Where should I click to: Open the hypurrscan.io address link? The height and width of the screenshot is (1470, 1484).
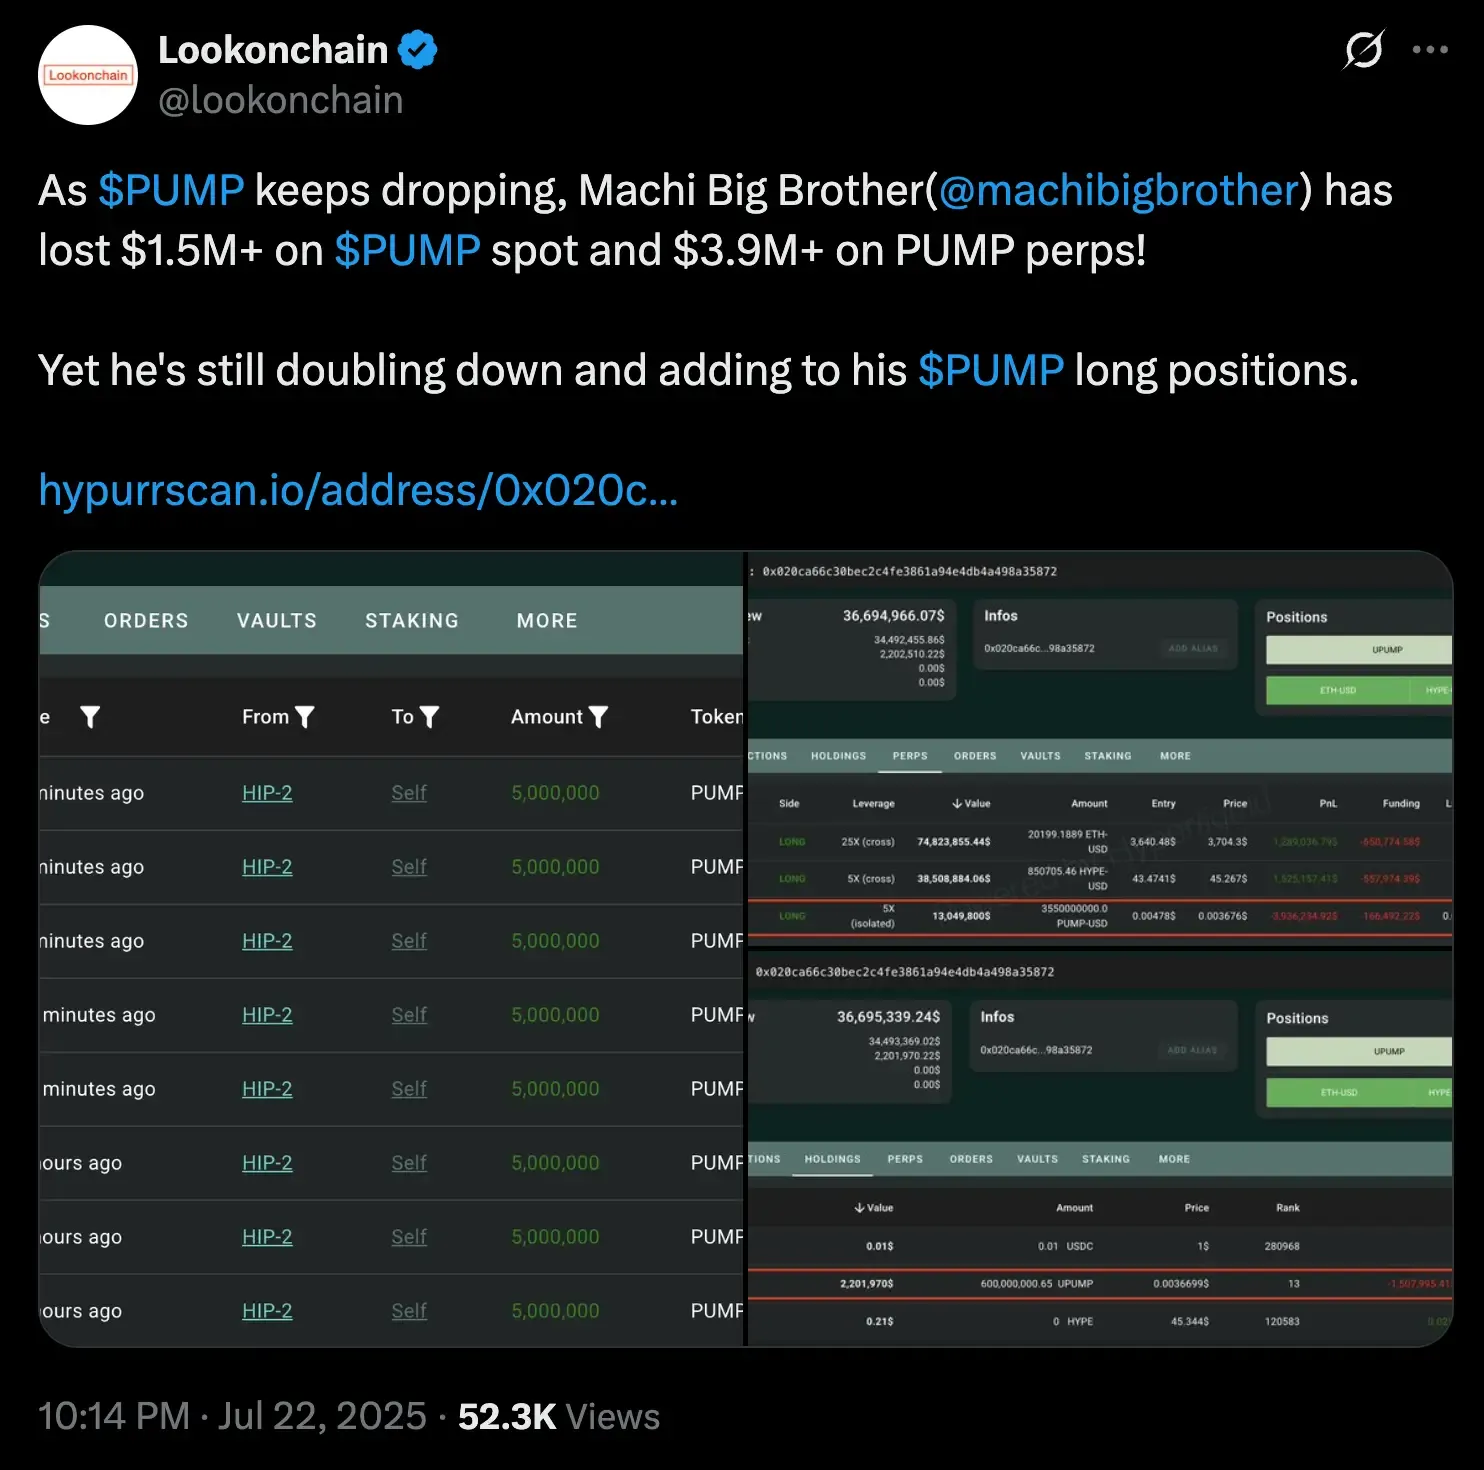pos(358,490)
